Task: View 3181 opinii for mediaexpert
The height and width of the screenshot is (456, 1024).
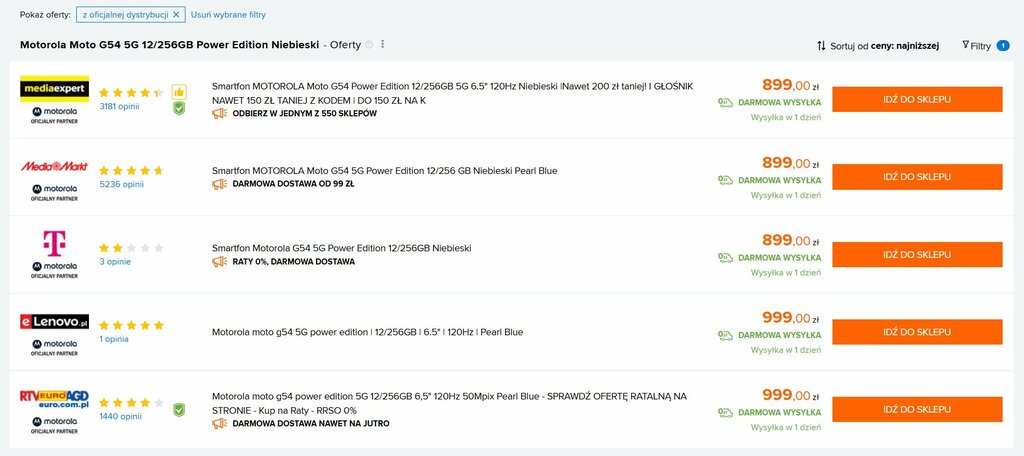Action: point(119,106)
